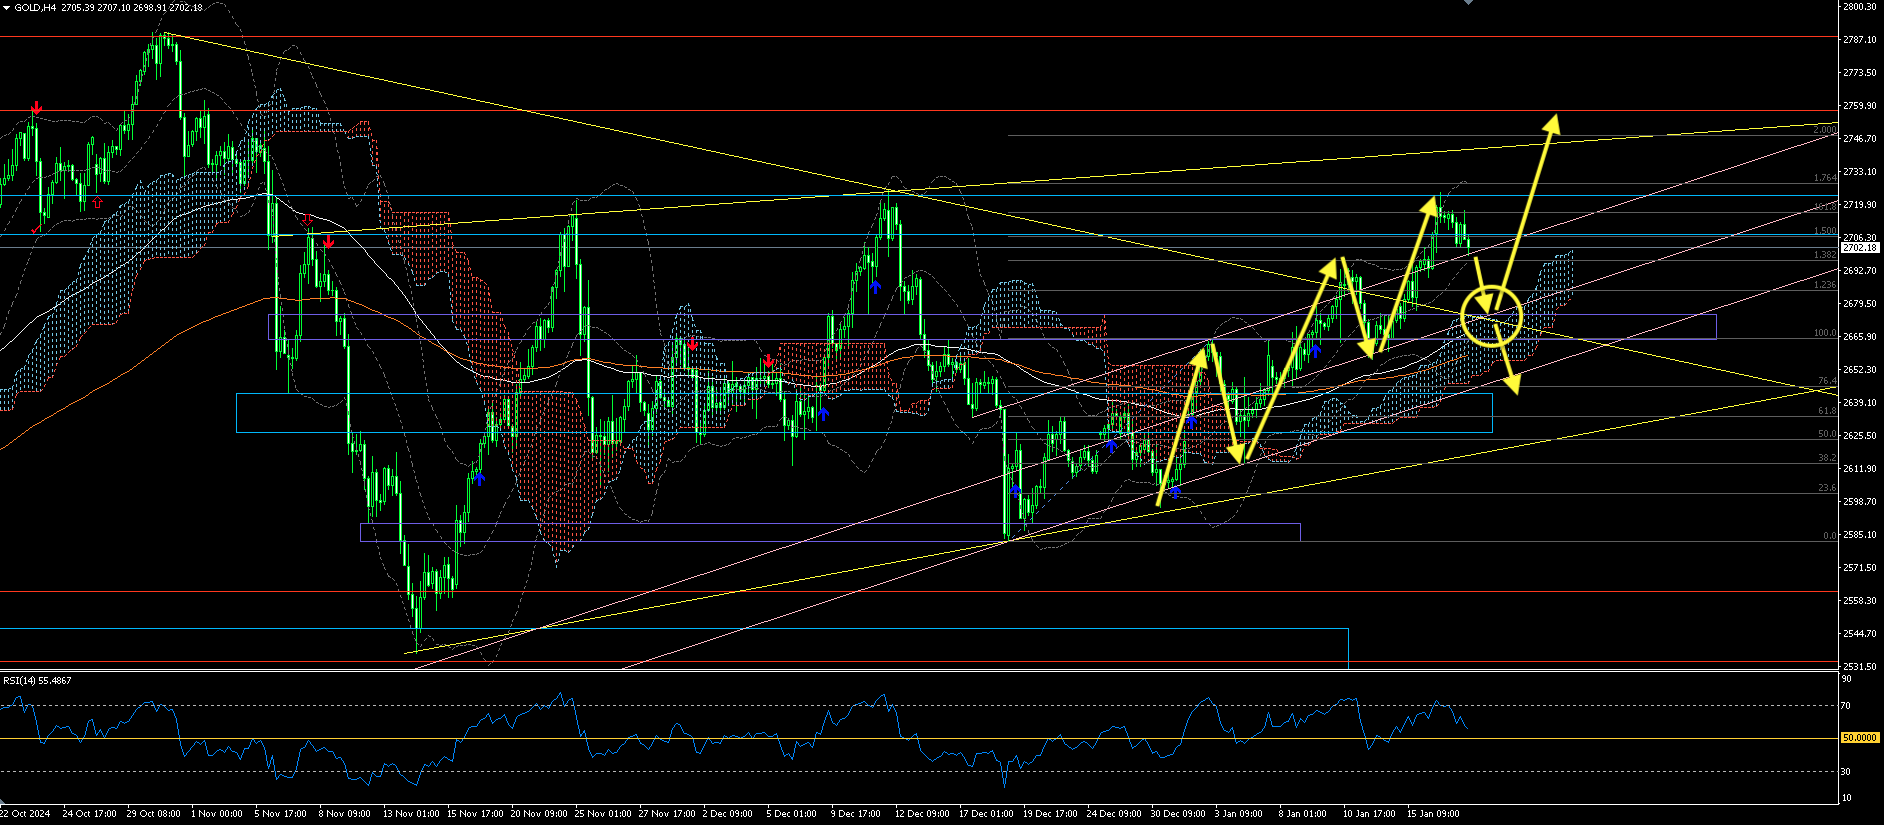This screenshot has height=825, width=1884.
Task: Click the 90 level on the RSI scale
Action: [1847, 679]
